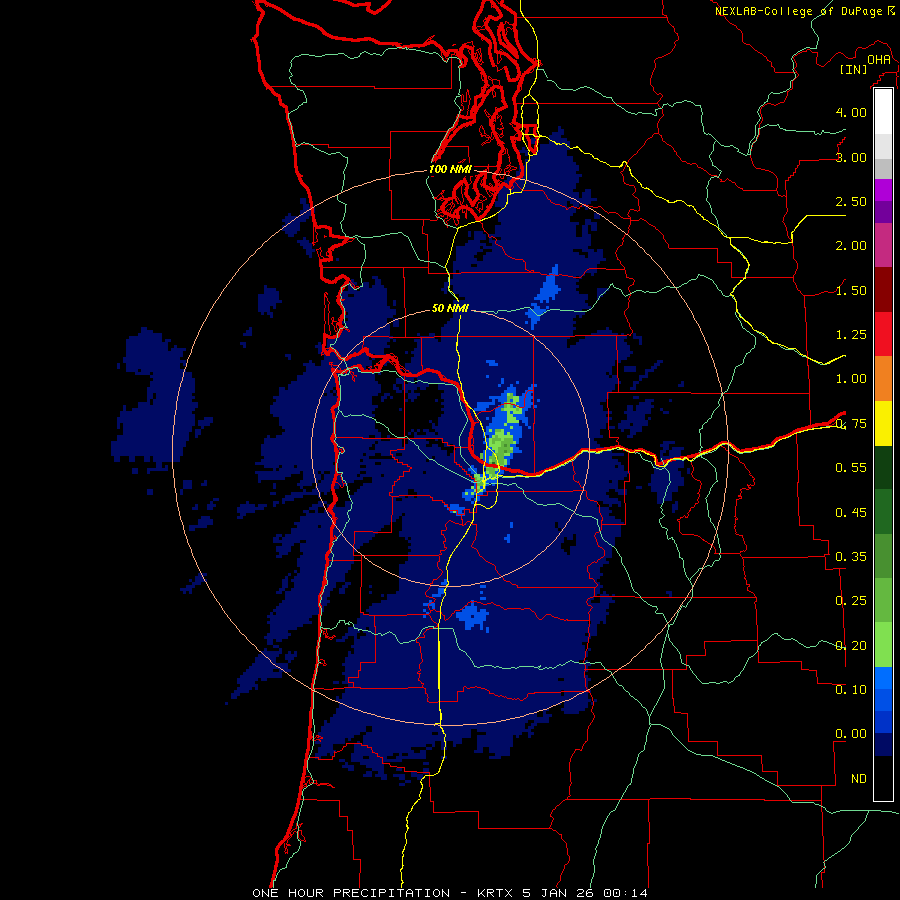Click the 0.55 legend value

tap(851, 468)
